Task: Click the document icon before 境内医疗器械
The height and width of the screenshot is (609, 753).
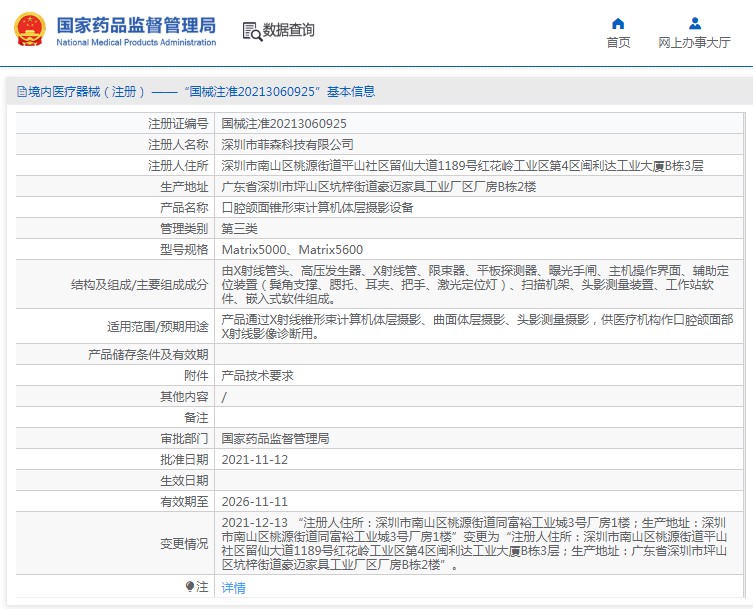Action: [22, 91]
